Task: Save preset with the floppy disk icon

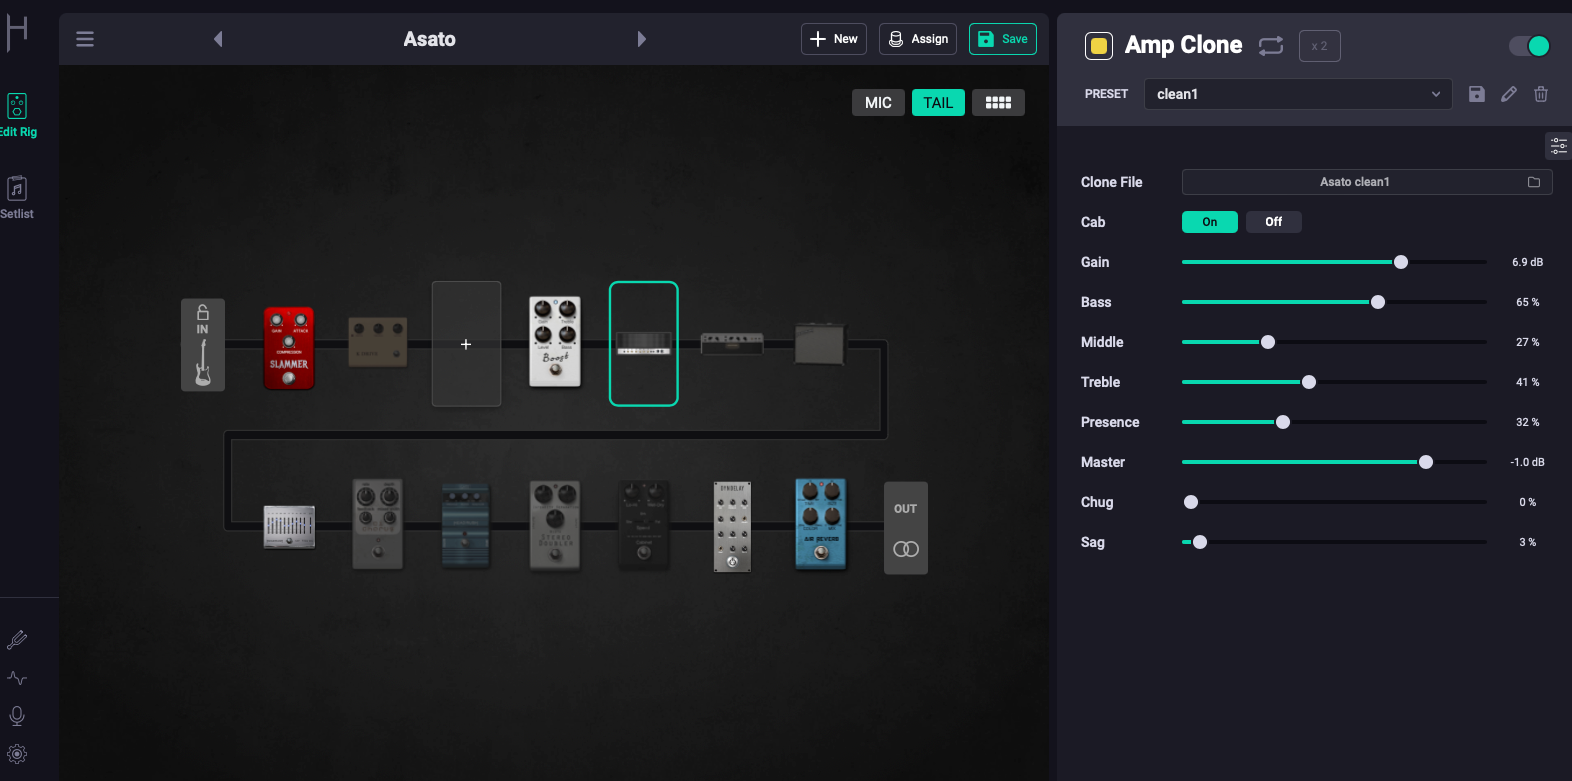Action: [1476, 94]
